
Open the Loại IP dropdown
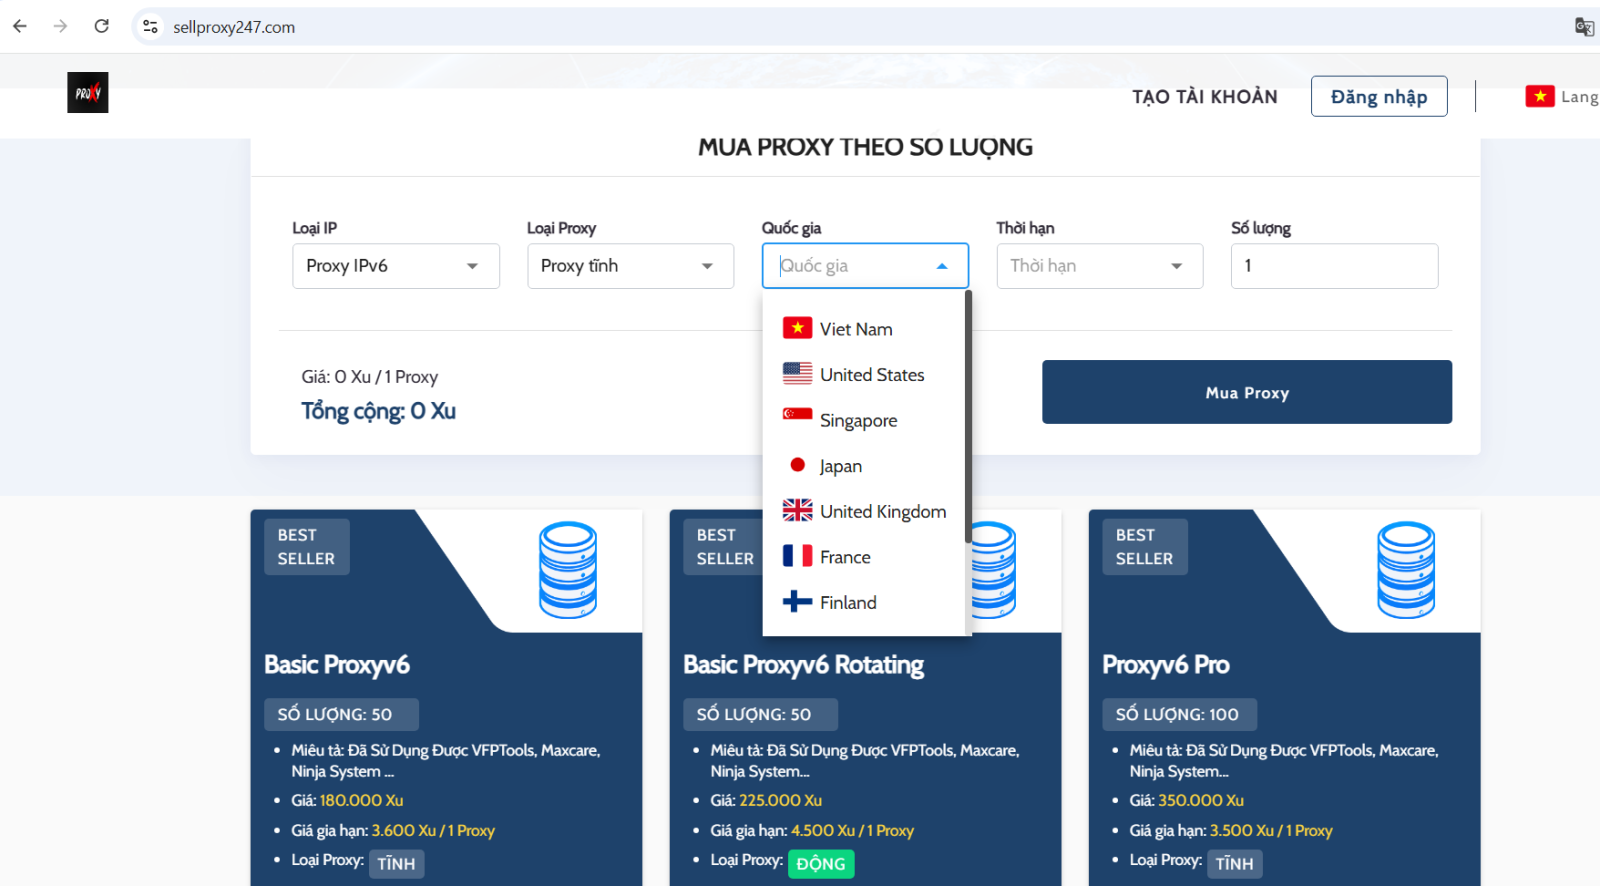(x=395, y=266)
